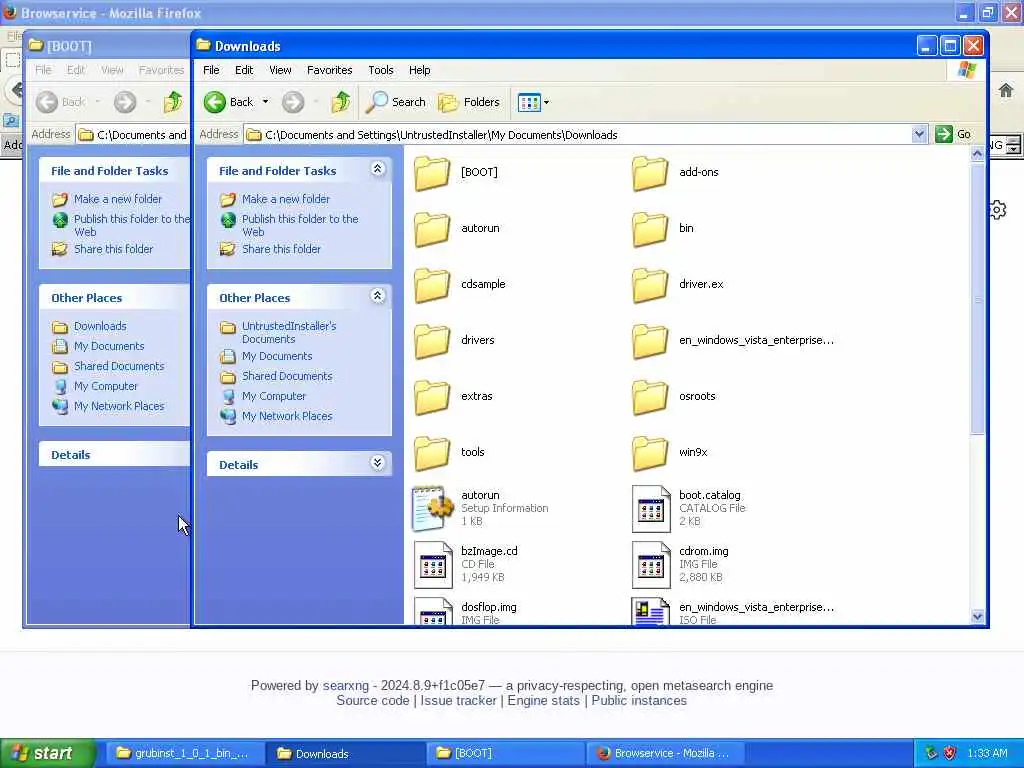This screenshot has width=1024, height=768.
Task: Open Shared Documents in Downloads window
Action: 287,377
